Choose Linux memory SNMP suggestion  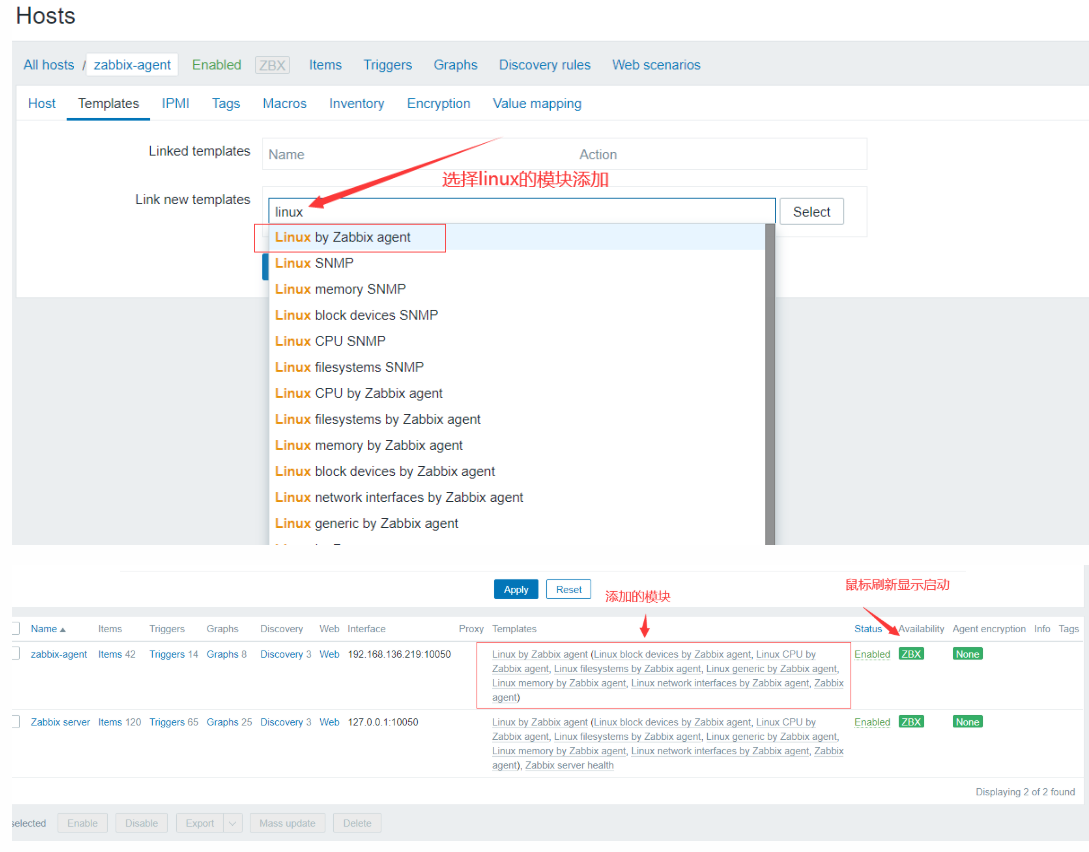(x=517, y=289)
